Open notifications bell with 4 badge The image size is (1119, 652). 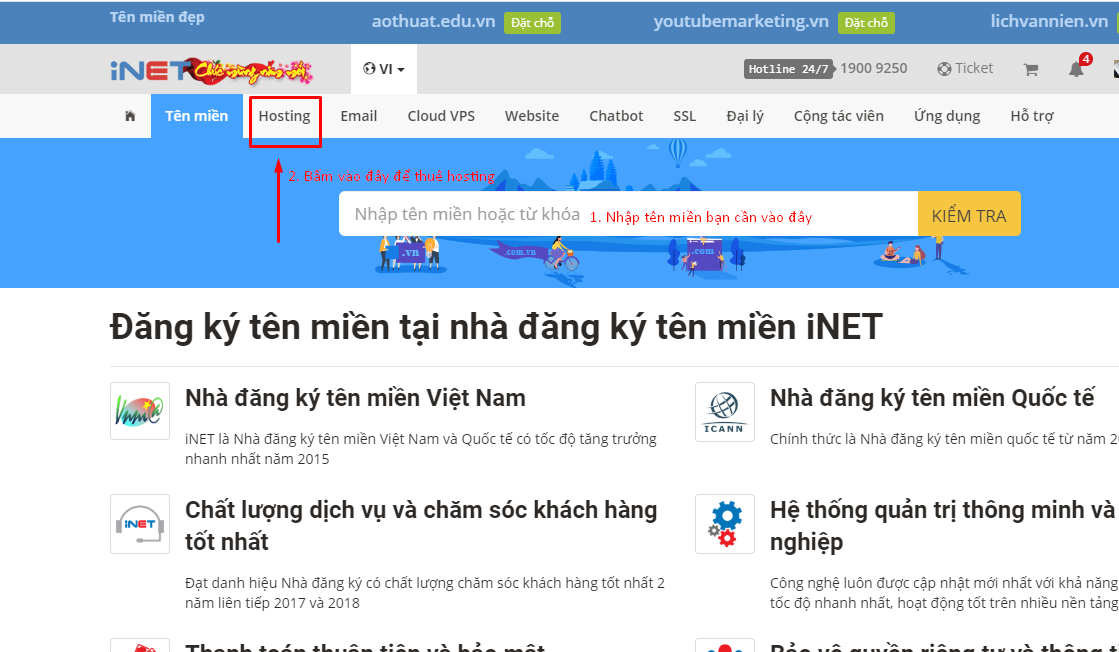[1076, 68]
